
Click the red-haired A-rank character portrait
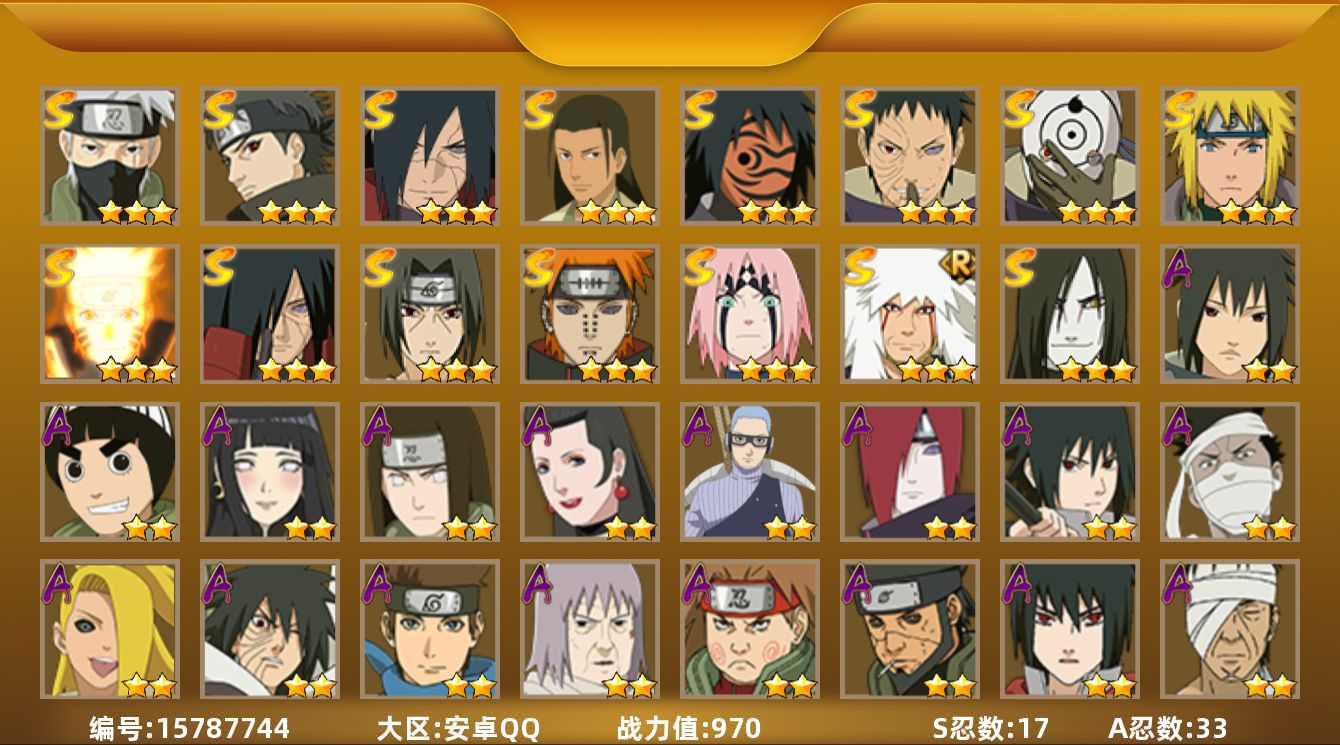pos(910,472)
